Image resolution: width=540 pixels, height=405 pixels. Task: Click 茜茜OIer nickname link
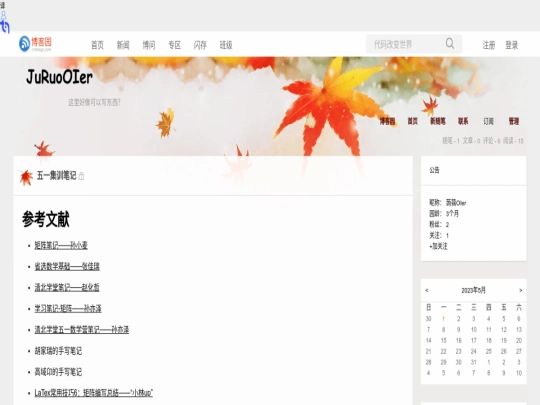click(x=456, y=203)
